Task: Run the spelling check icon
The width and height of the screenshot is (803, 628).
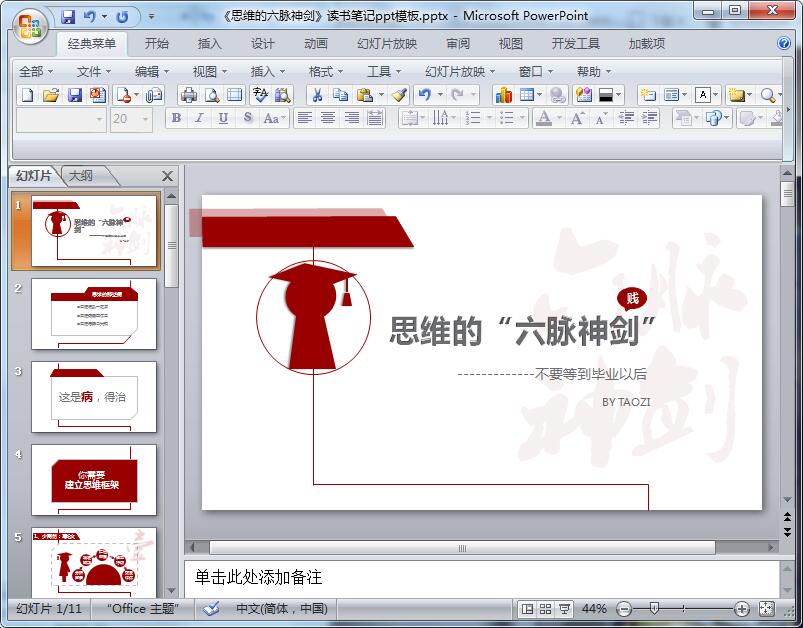Action: click(x=260, y=95)
